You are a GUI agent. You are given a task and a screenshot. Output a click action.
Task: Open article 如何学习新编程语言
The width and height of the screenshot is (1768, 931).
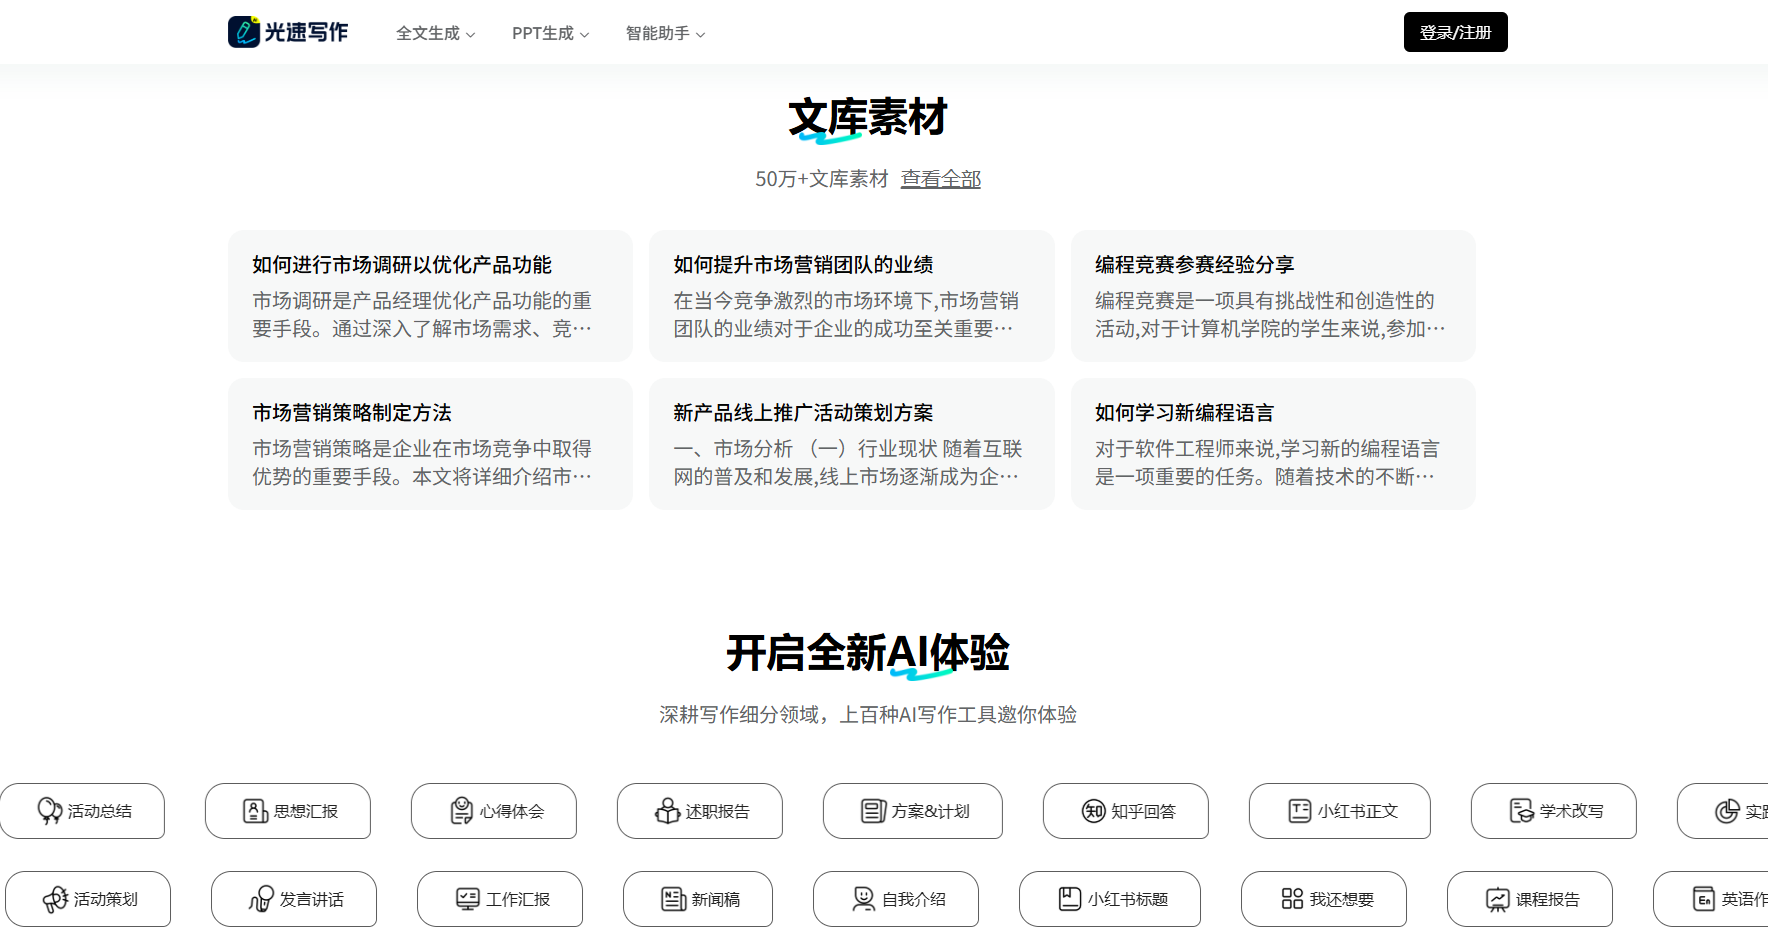[x=1273, y=444]
